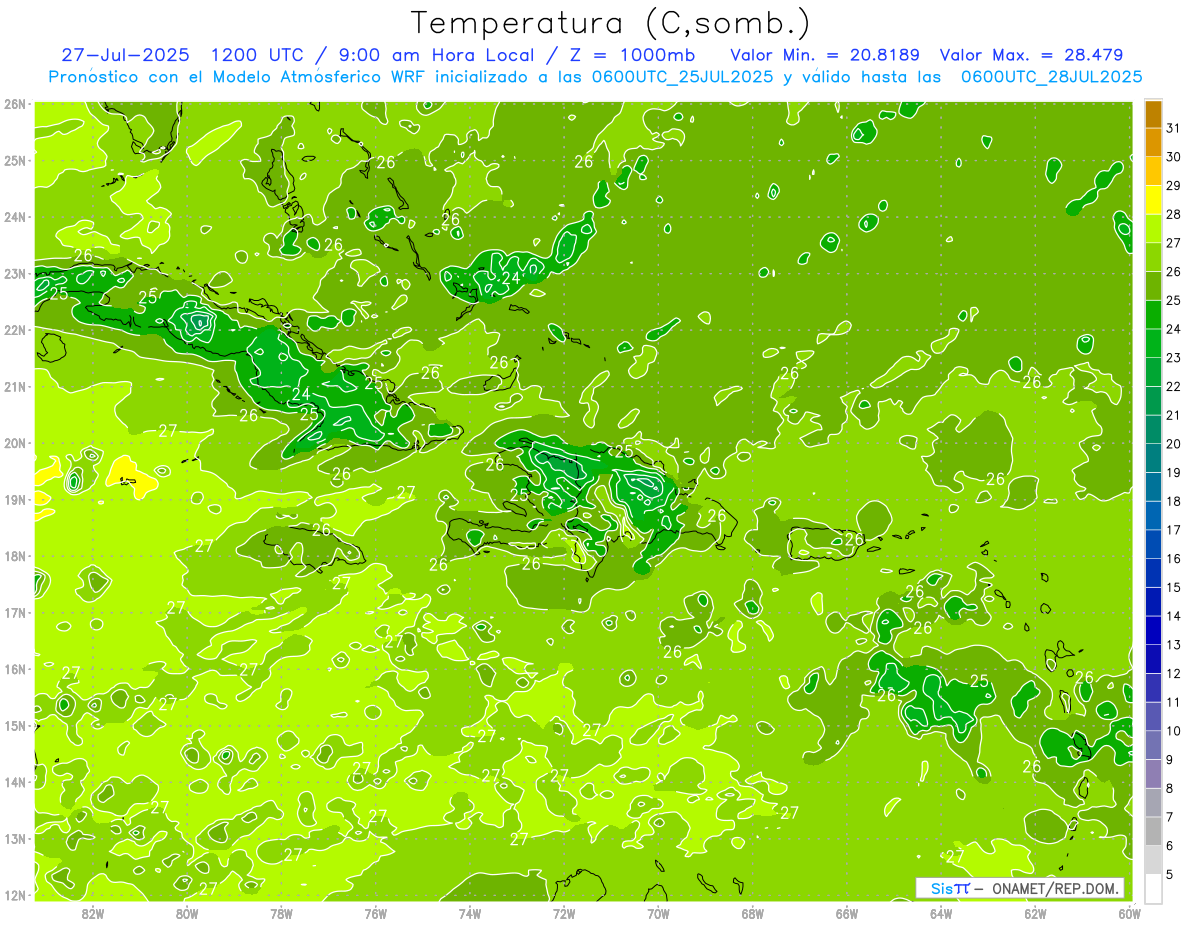Click the color bar value '19'
Viewport: 1200px width, 927px height.
pos(1173,472)
